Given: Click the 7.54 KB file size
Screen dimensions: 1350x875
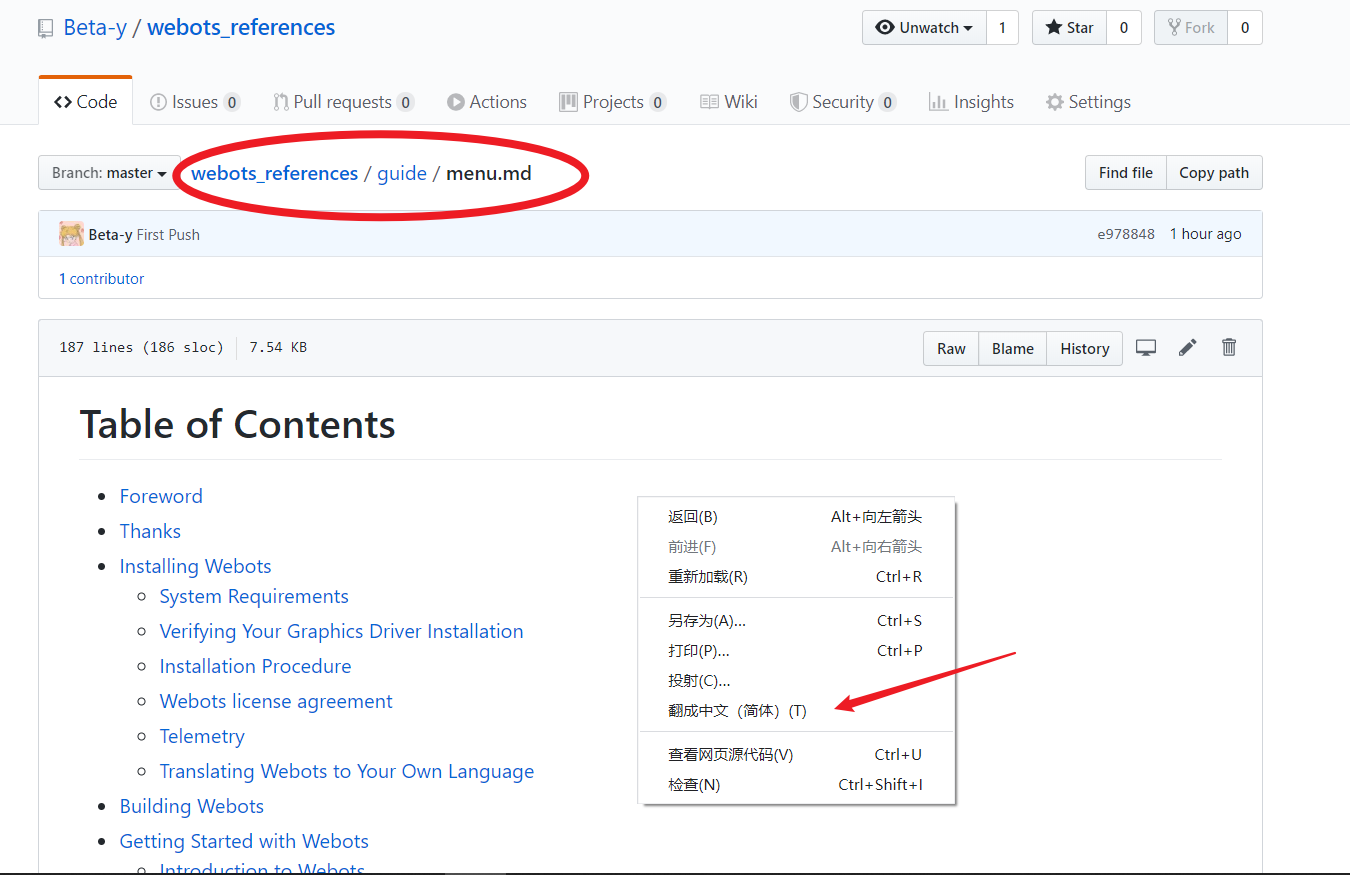Looking at the screenshot, I should tap(278, 348).
